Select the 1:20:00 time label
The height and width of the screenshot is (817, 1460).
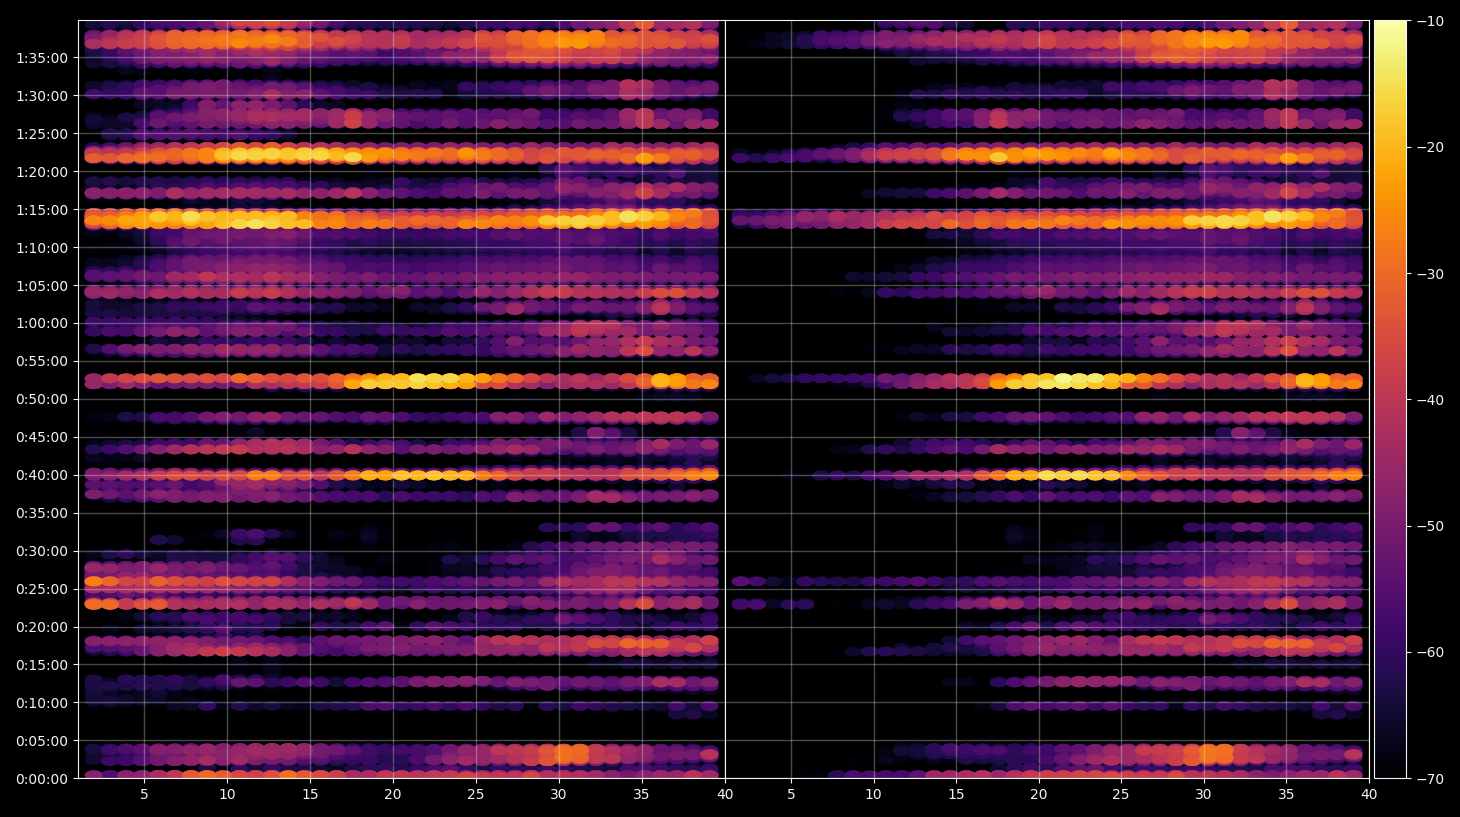pos(42,172)
